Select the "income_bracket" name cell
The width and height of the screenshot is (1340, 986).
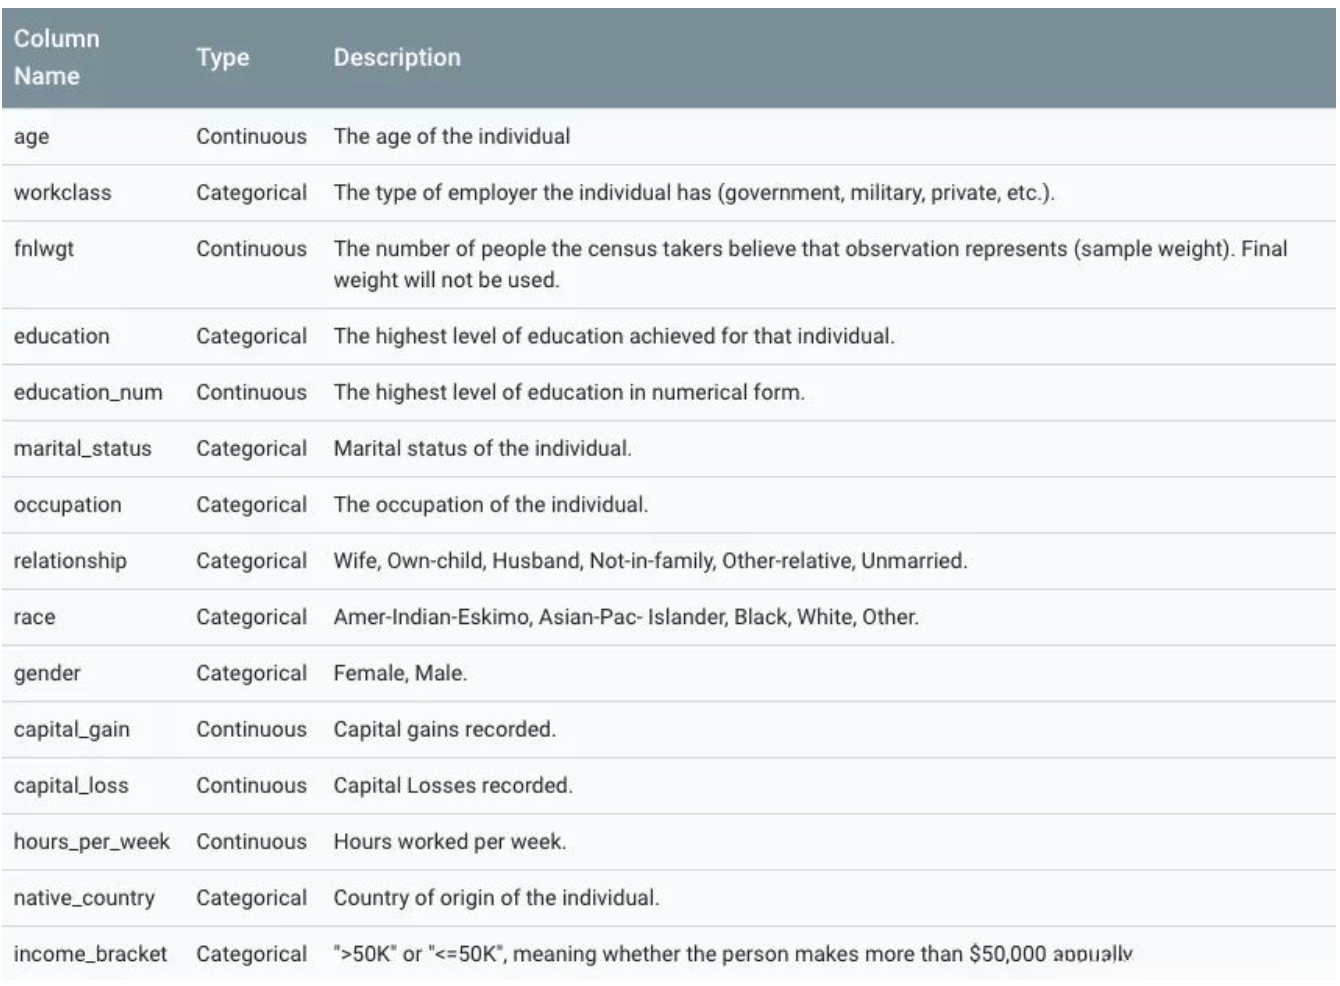point(90,953)
